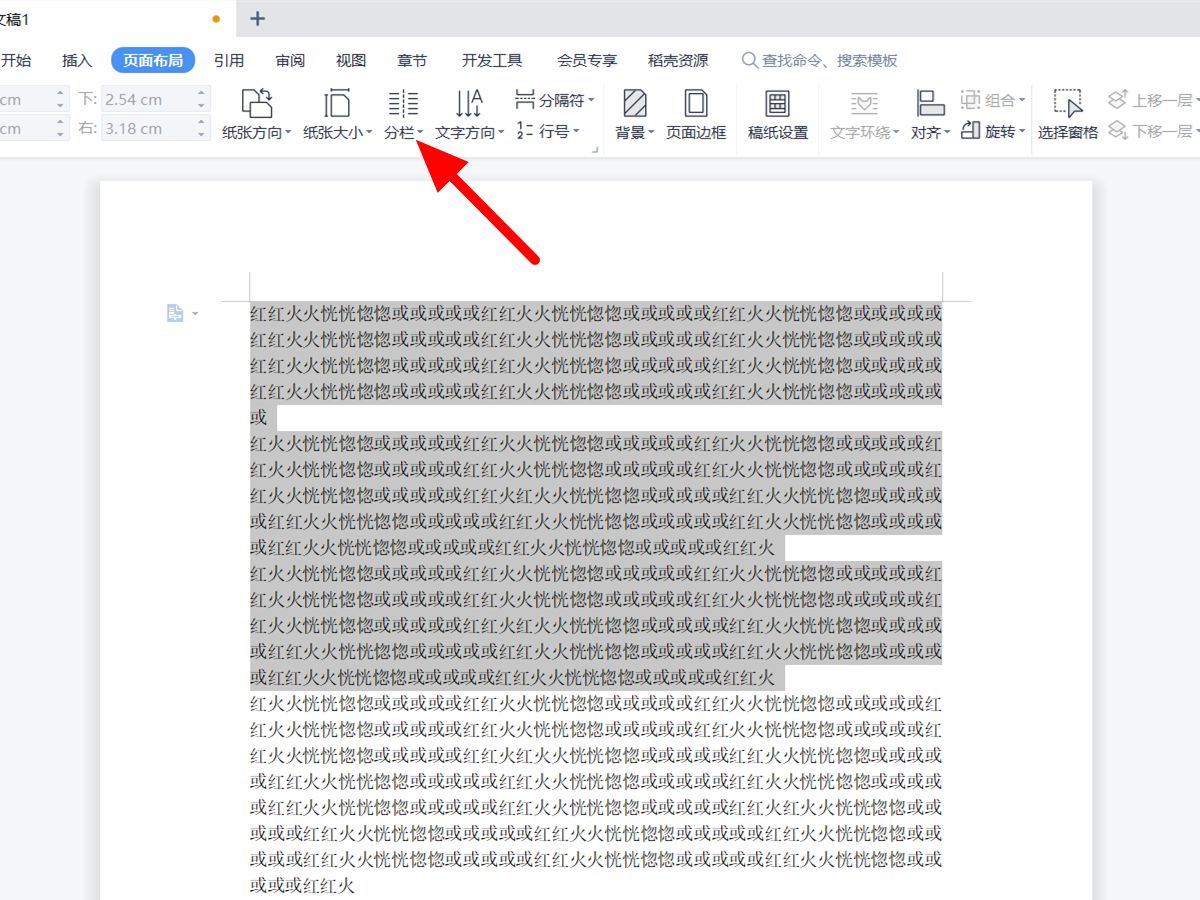This screenshot has height=900, width=1200.
Task: Open the 视图 tab
Action: point(351,61)
